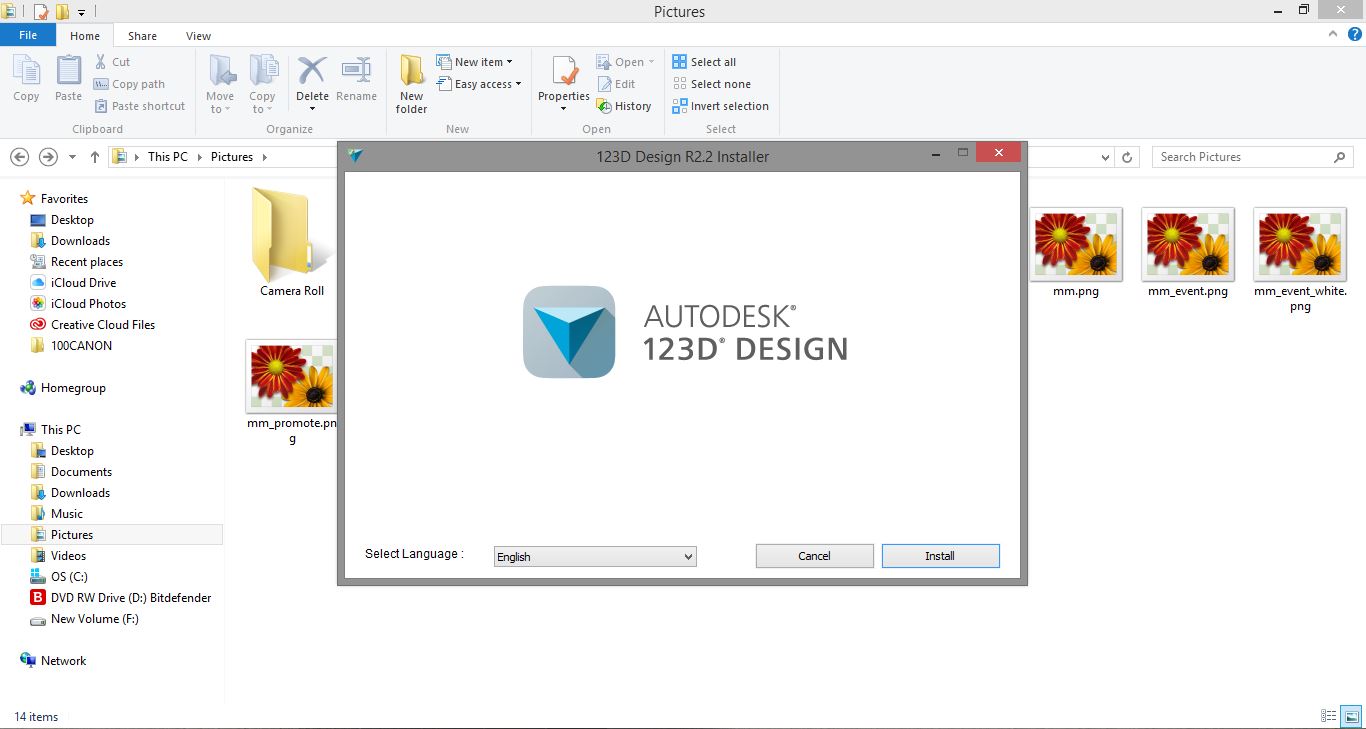1366x729 pixels.
Task: Select the 100CANON folder in the sidebar
Action: tap(81, 346)
